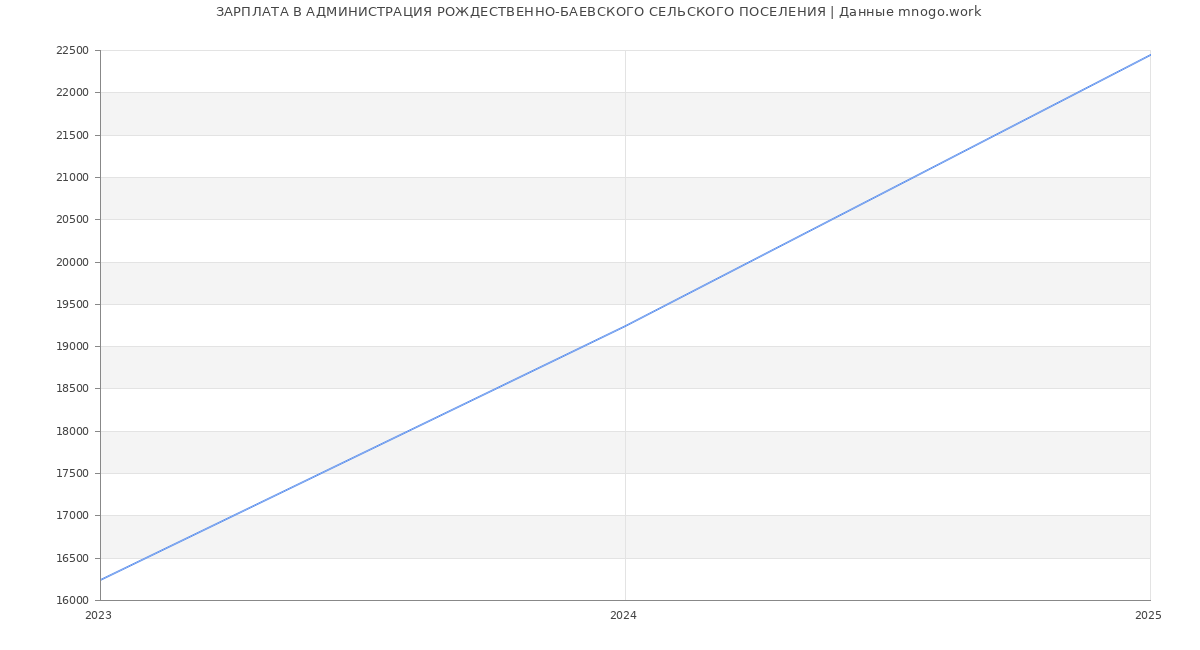
Task: Click the 21500 y-axis label
Action: click(x=72, y=135)
